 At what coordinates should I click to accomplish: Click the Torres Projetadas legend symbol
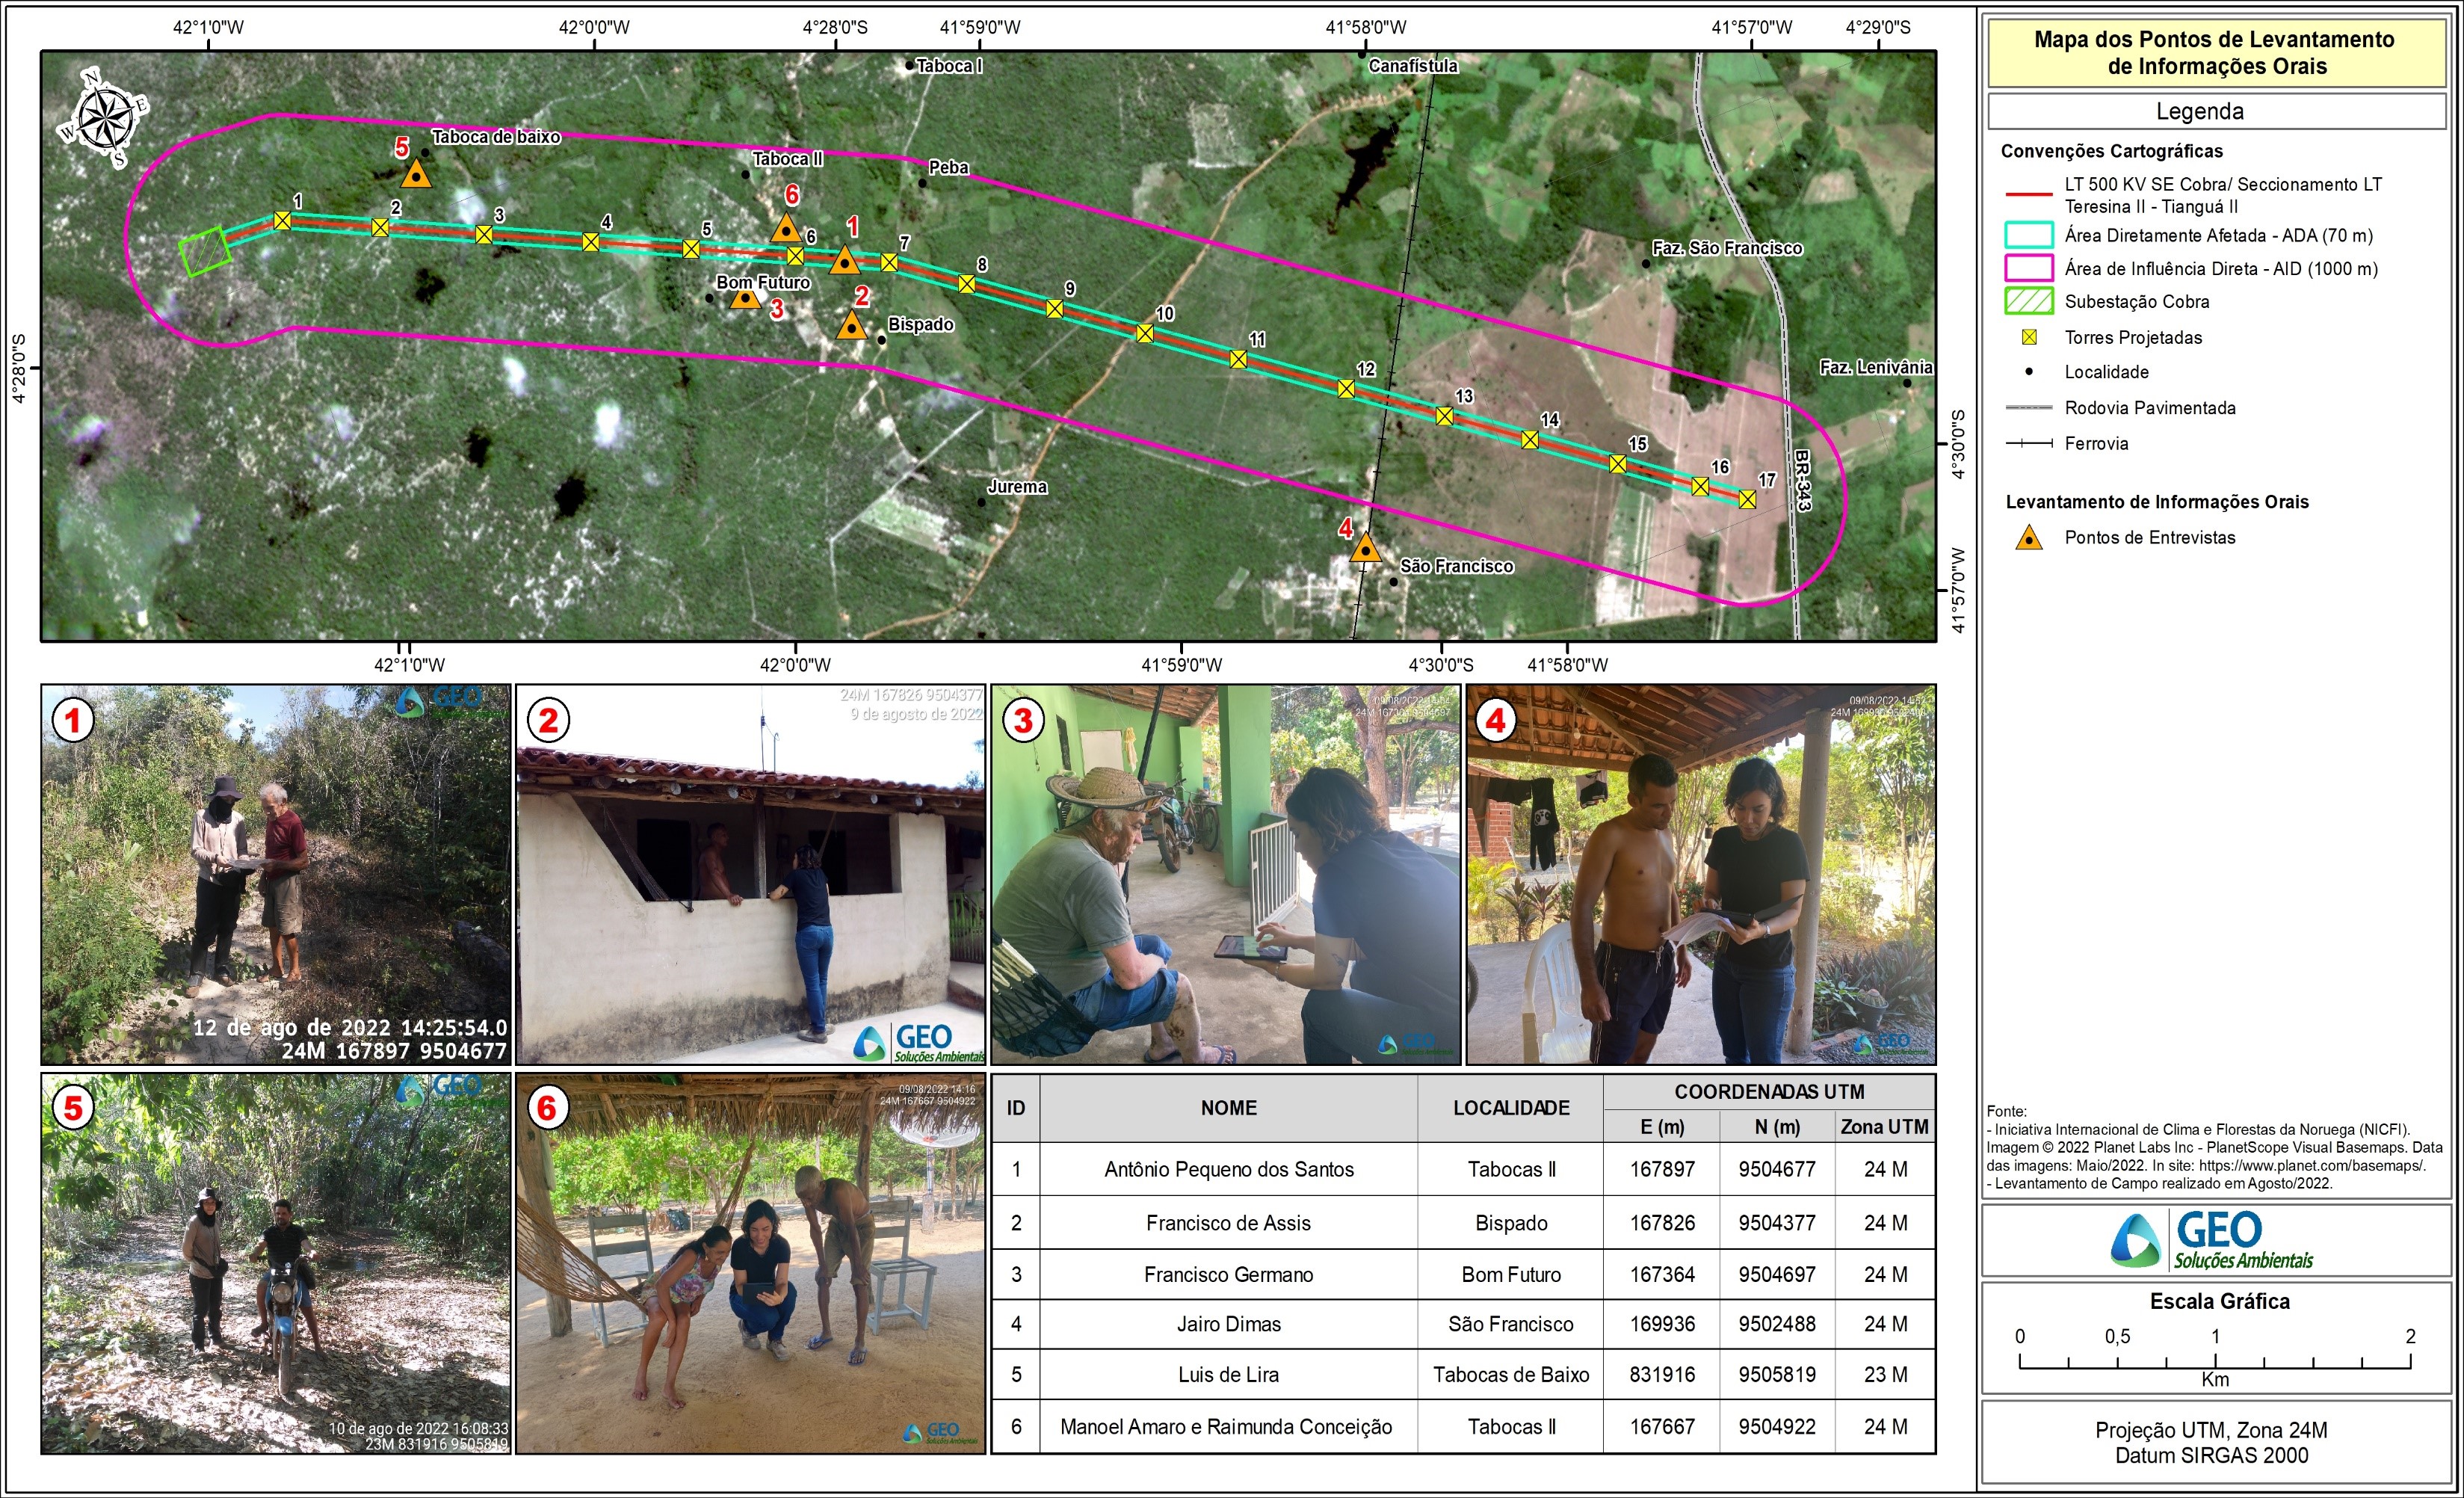(x=2029, y=338)
